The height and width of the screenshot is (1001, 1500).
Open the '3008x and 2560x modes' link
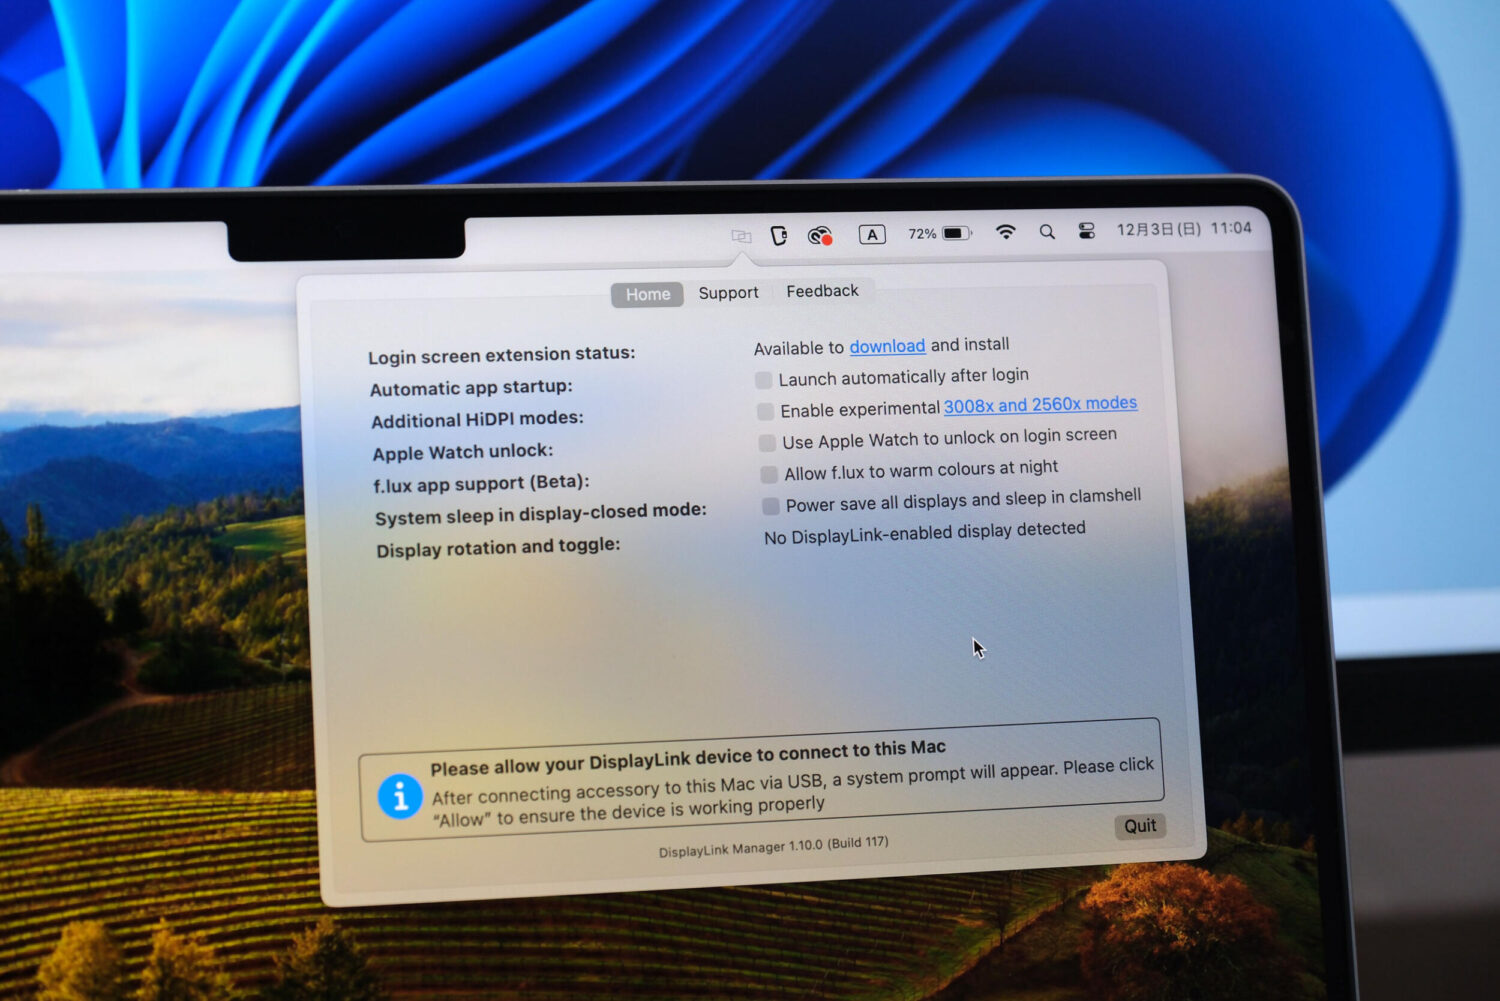(1040, 404)
